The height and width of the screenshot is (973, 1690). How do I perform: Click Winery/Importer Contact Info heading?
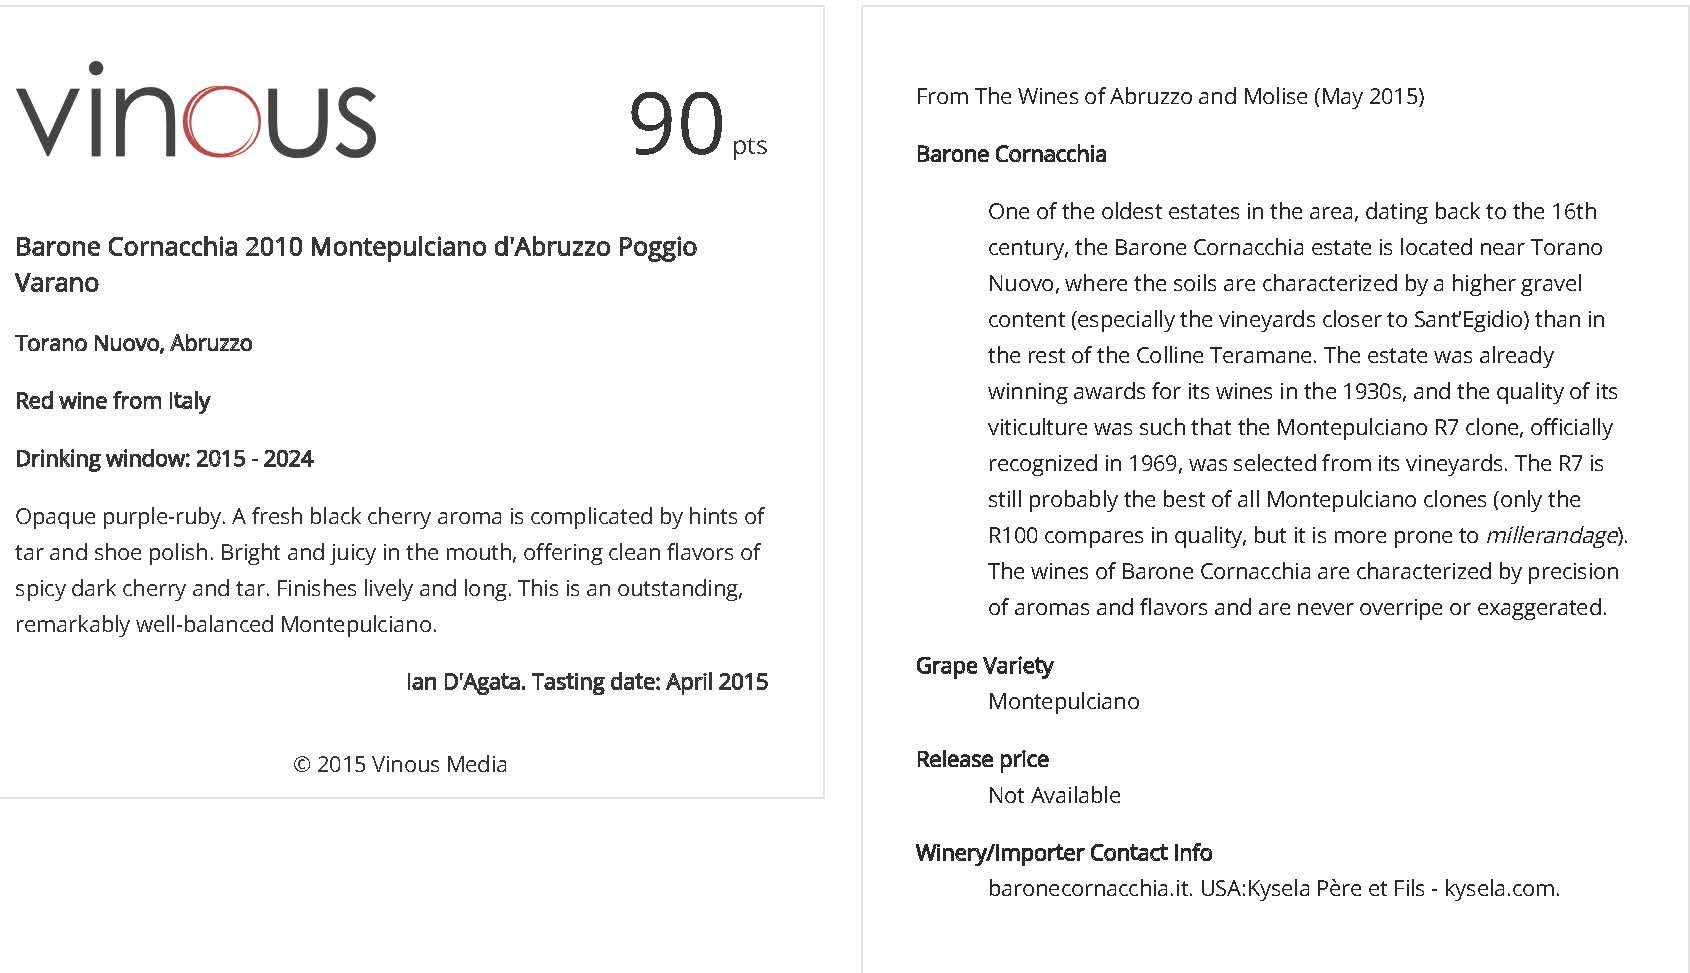(1064, 853)
